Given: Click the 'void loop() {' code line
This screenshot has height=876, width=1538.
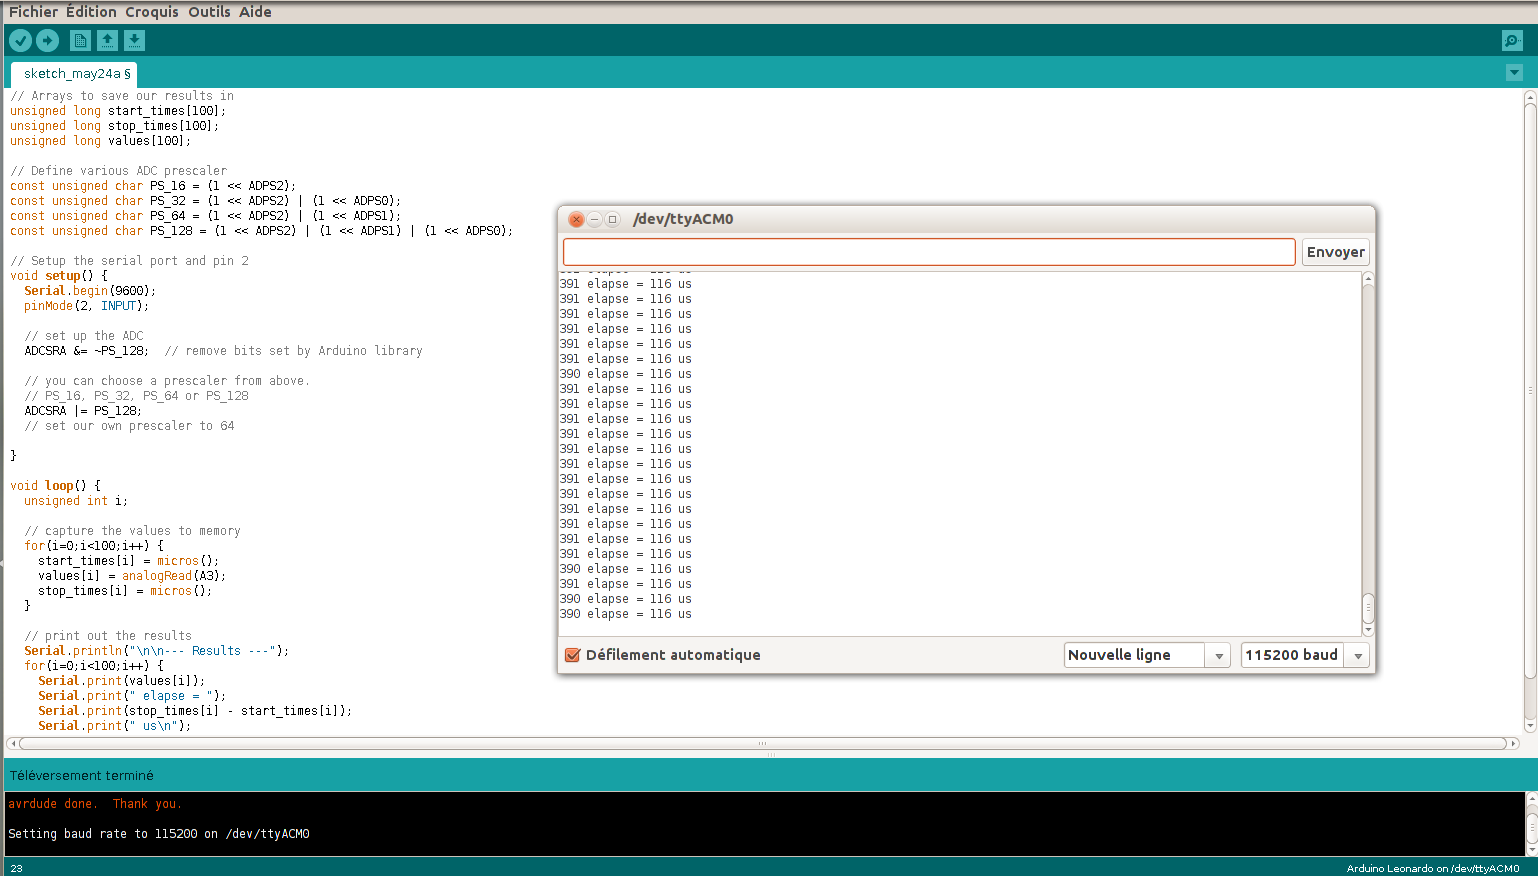Looking at the screenshot, I should [55, 486].
